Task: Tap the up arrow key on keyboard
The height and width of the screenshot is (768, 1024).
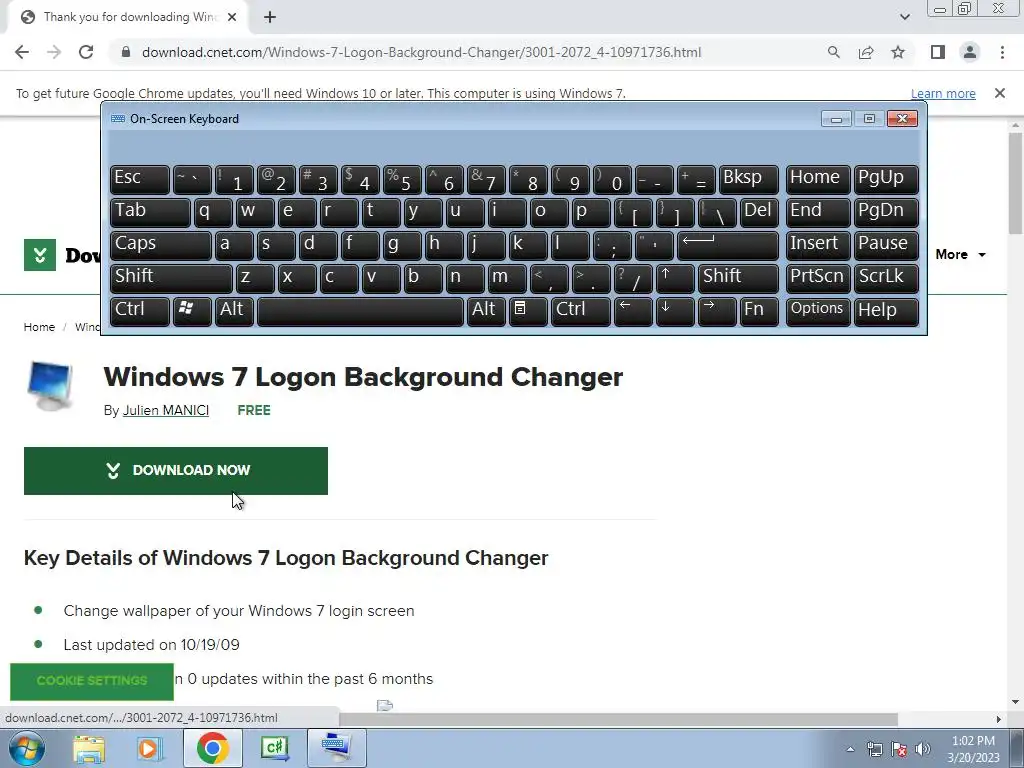Action: tap(675, 278)
